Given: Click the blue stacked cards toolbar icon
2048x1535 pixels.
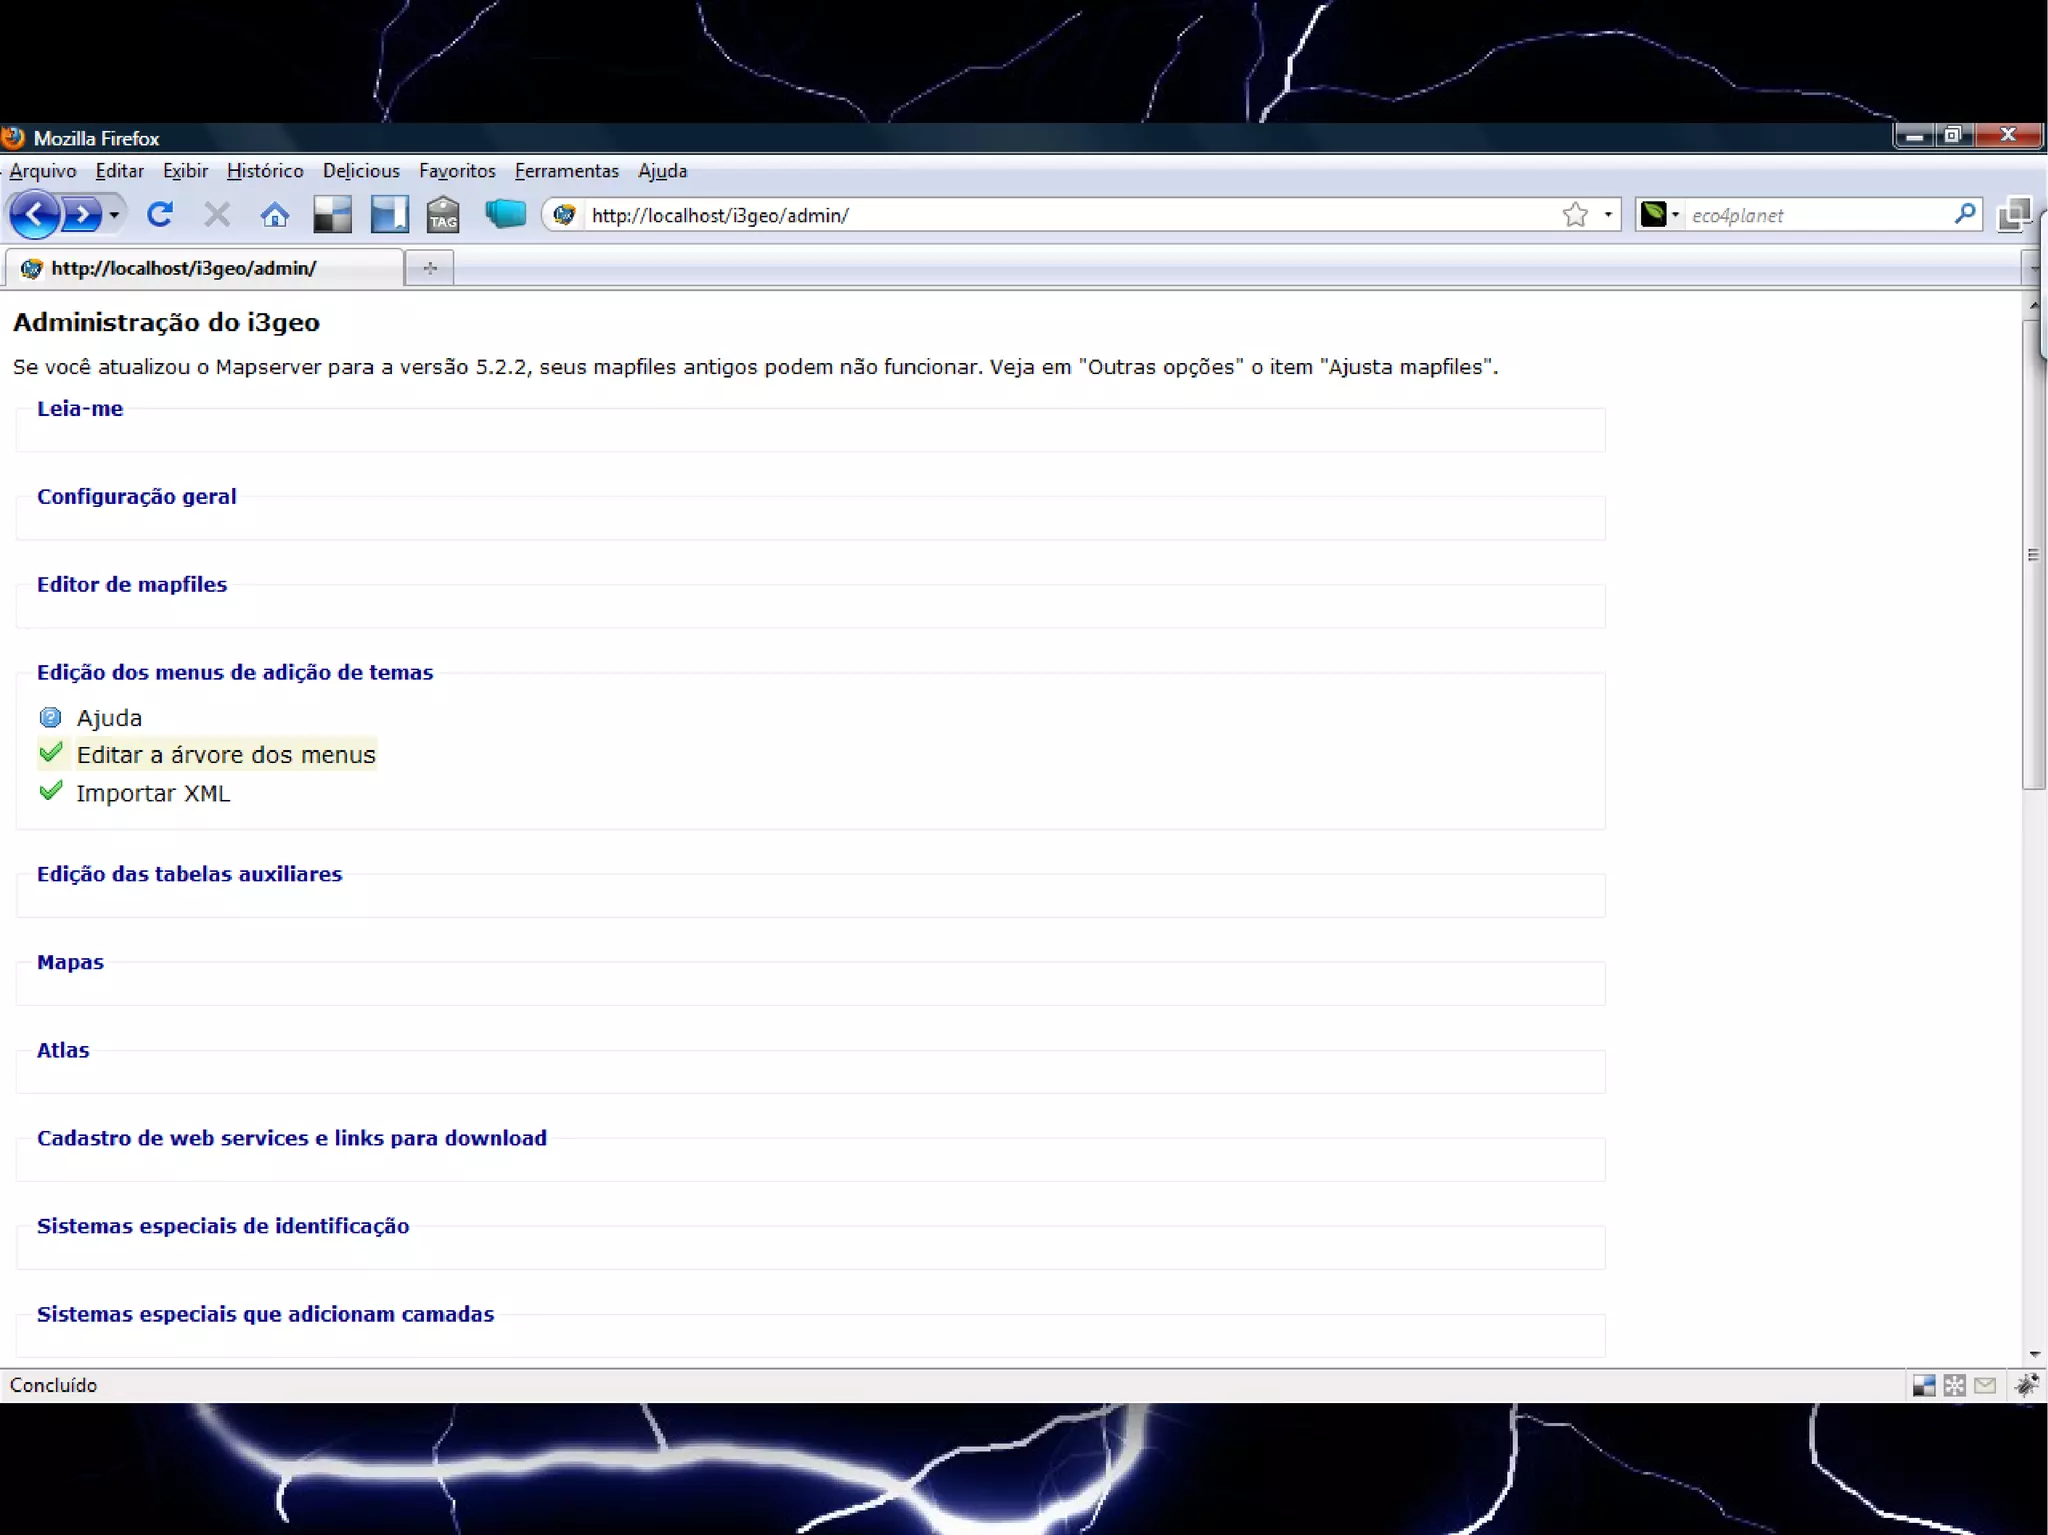Looking at the screenshot, I should tap(505, 213).
